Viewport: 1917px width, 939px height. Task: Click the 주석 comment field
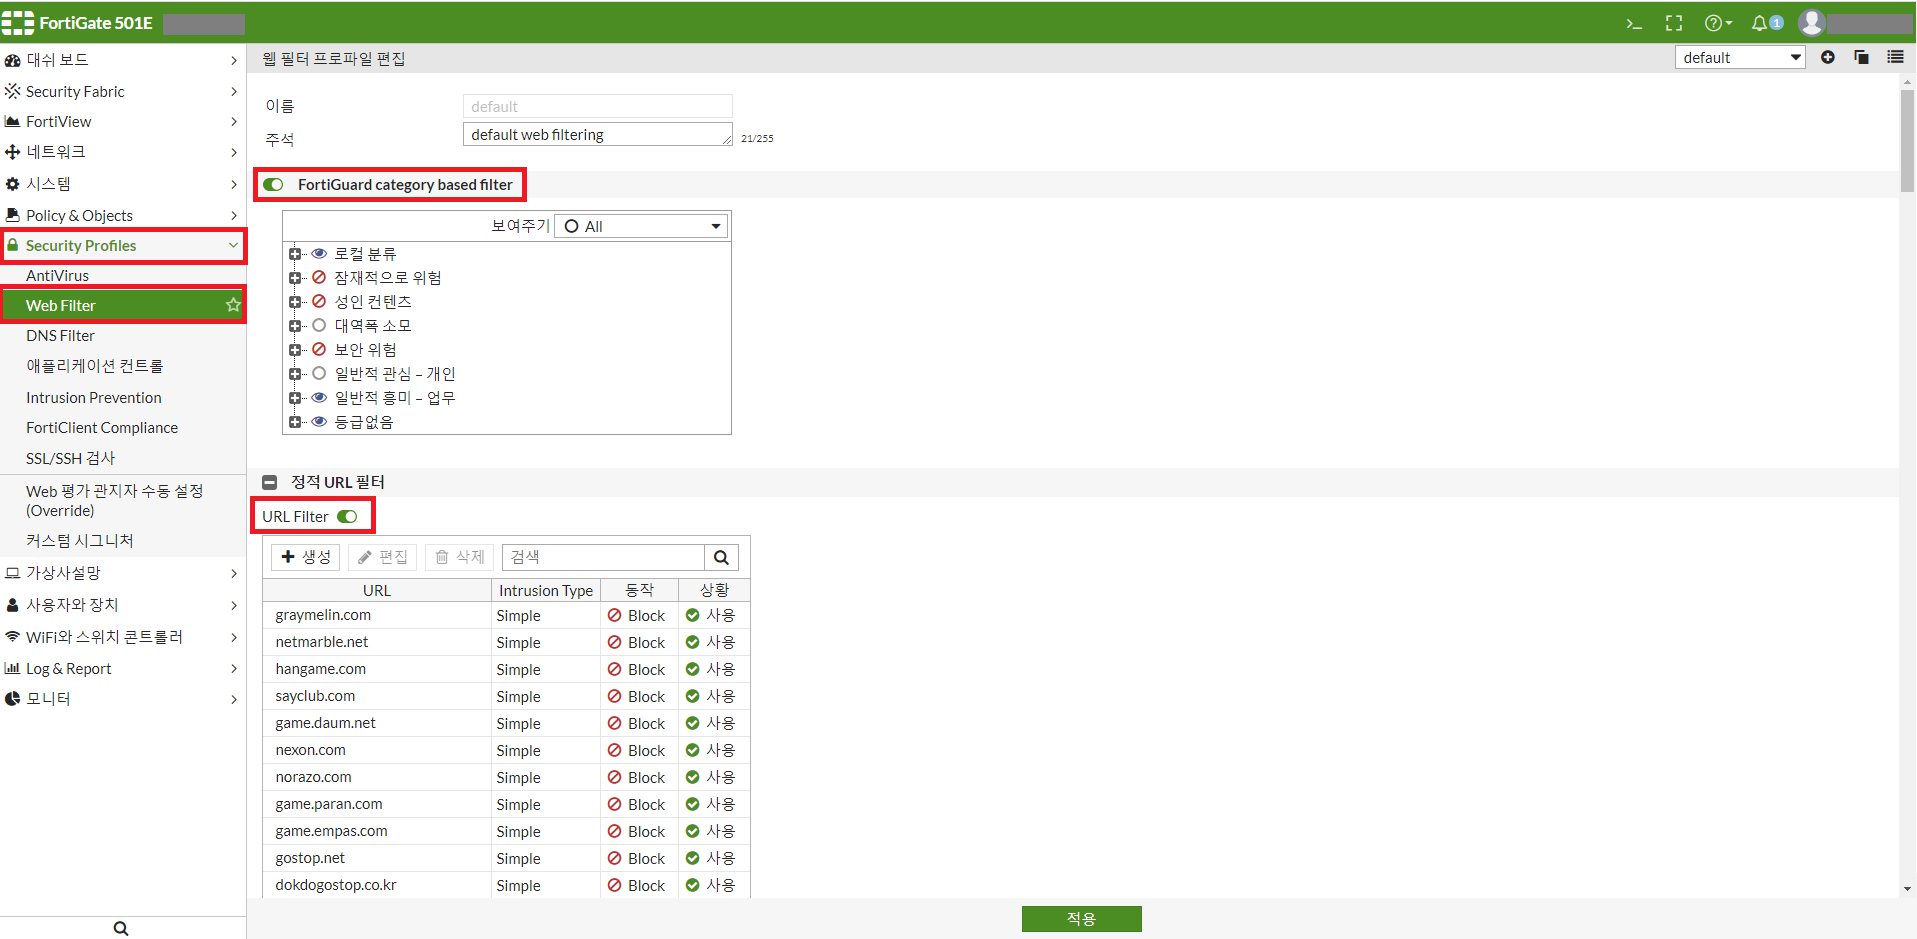coord(598,134)
